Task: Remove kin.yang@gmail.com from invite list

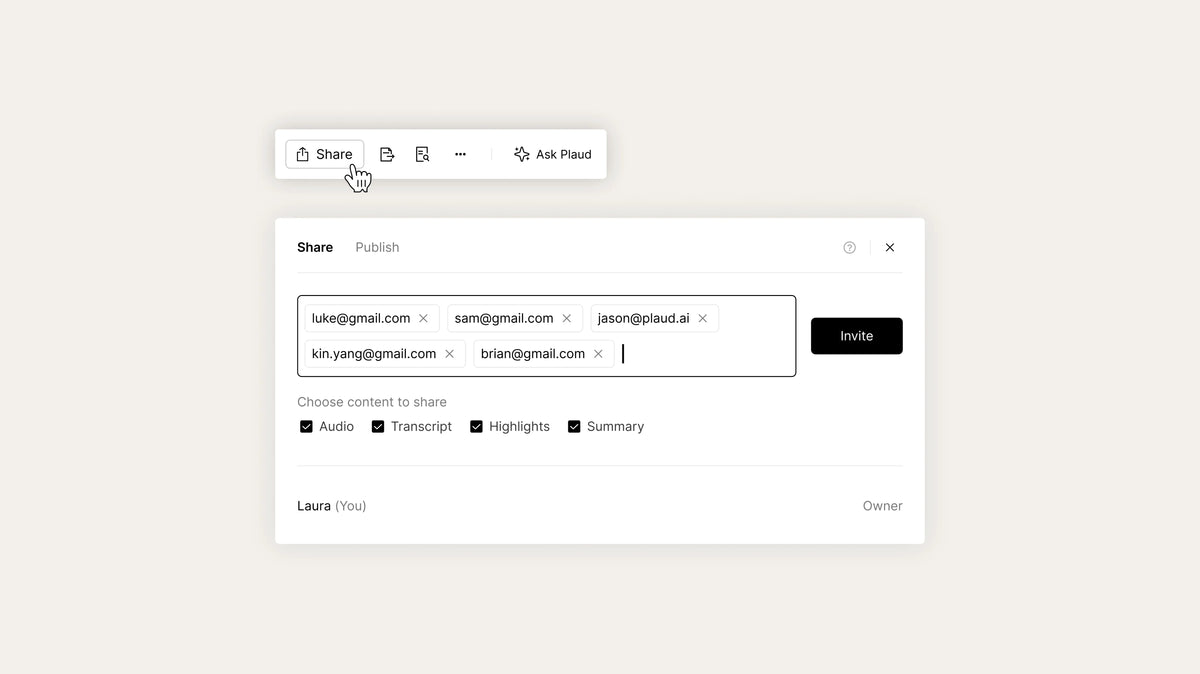Action: pyautogui.click(x=450, y=354)
